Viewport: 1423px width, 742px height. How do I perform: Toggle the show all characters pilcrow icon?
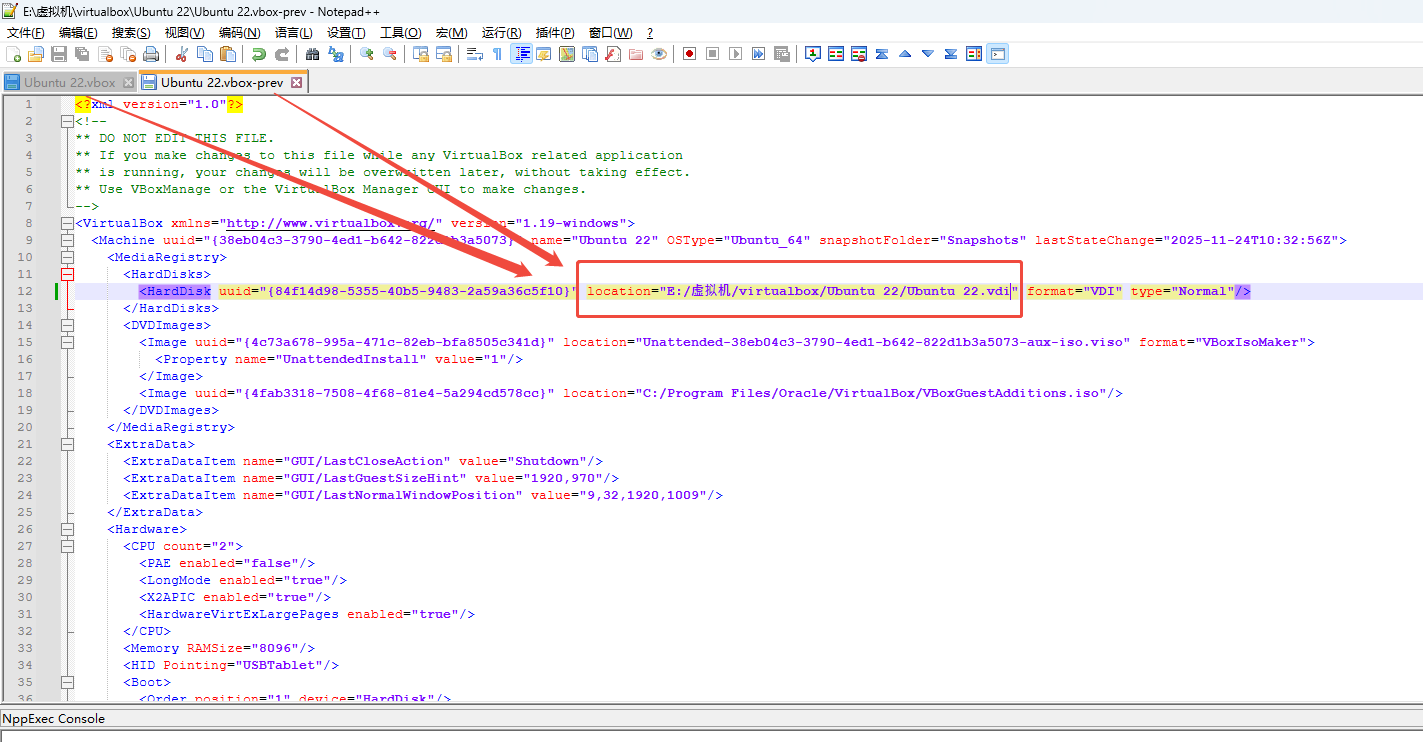(x=497, y=54)
